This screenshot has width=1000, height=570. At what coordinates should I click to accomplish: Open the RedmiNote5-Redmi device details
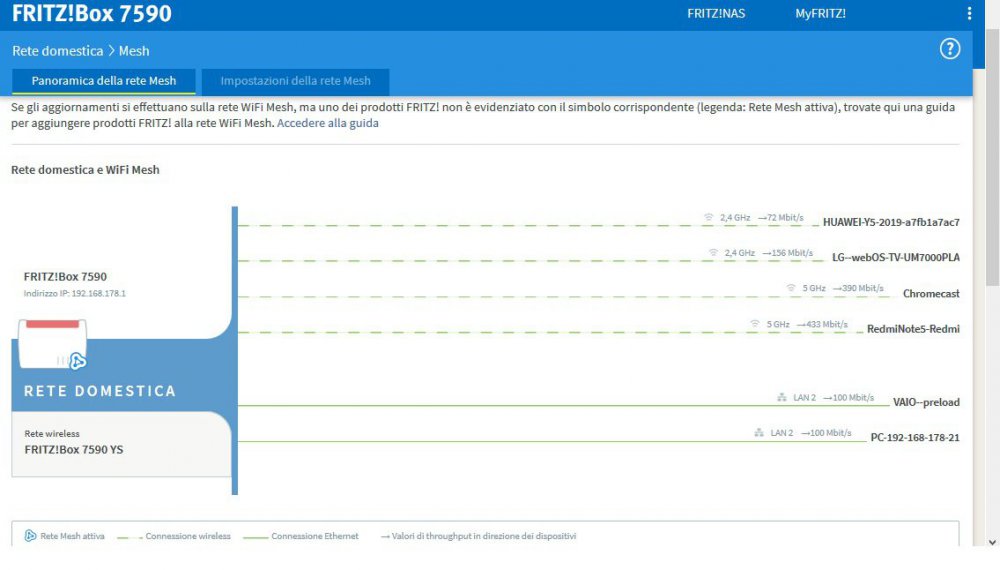[x=912, y=329]
